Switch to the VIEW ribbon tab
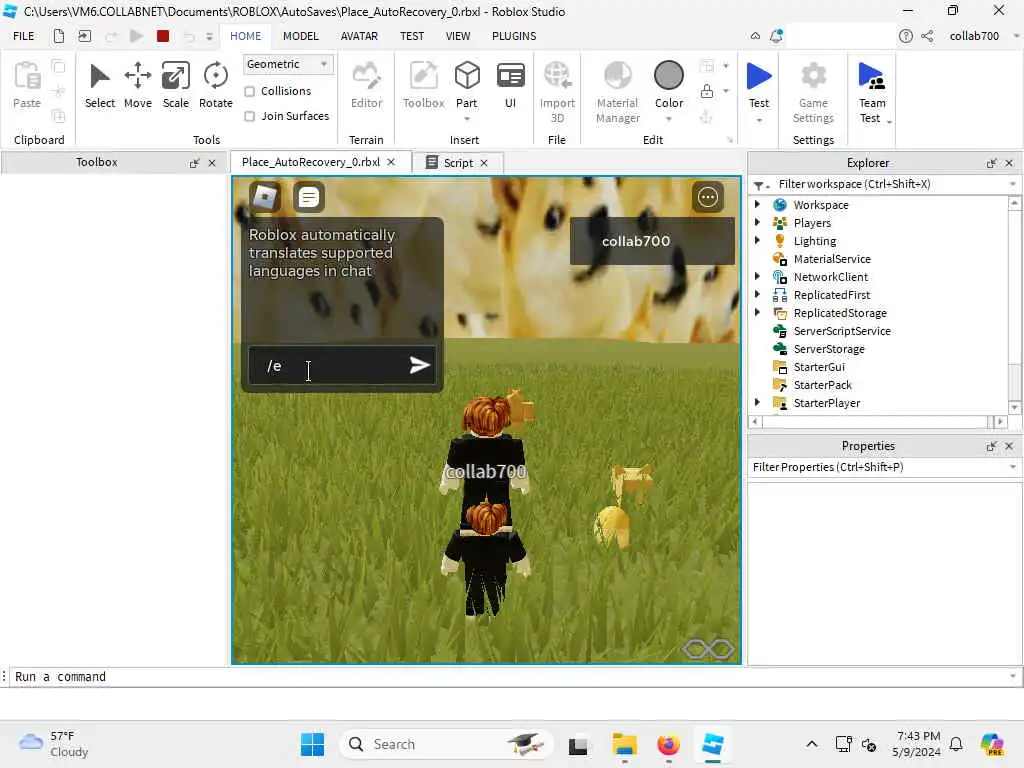The height and width of the screenshot is (768, 1024). (x=458, y=36)
